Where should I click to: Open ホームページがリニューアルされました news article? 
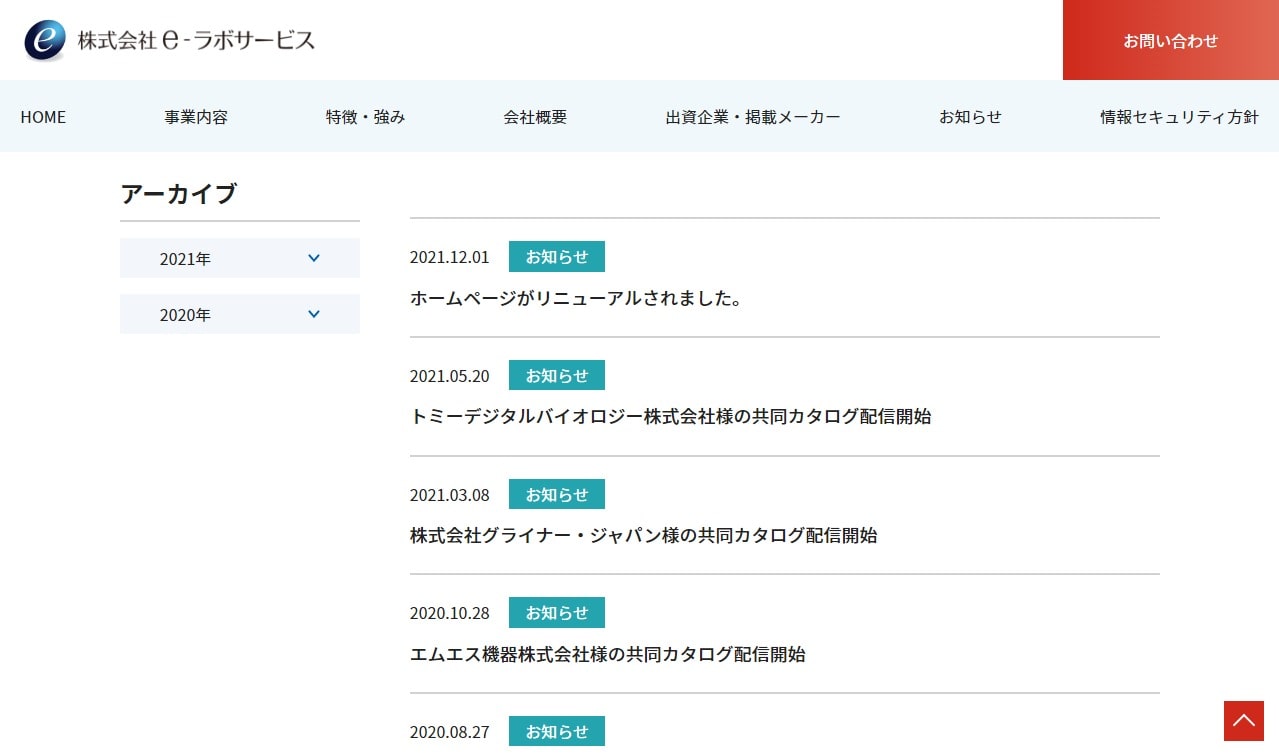[576, 298]
